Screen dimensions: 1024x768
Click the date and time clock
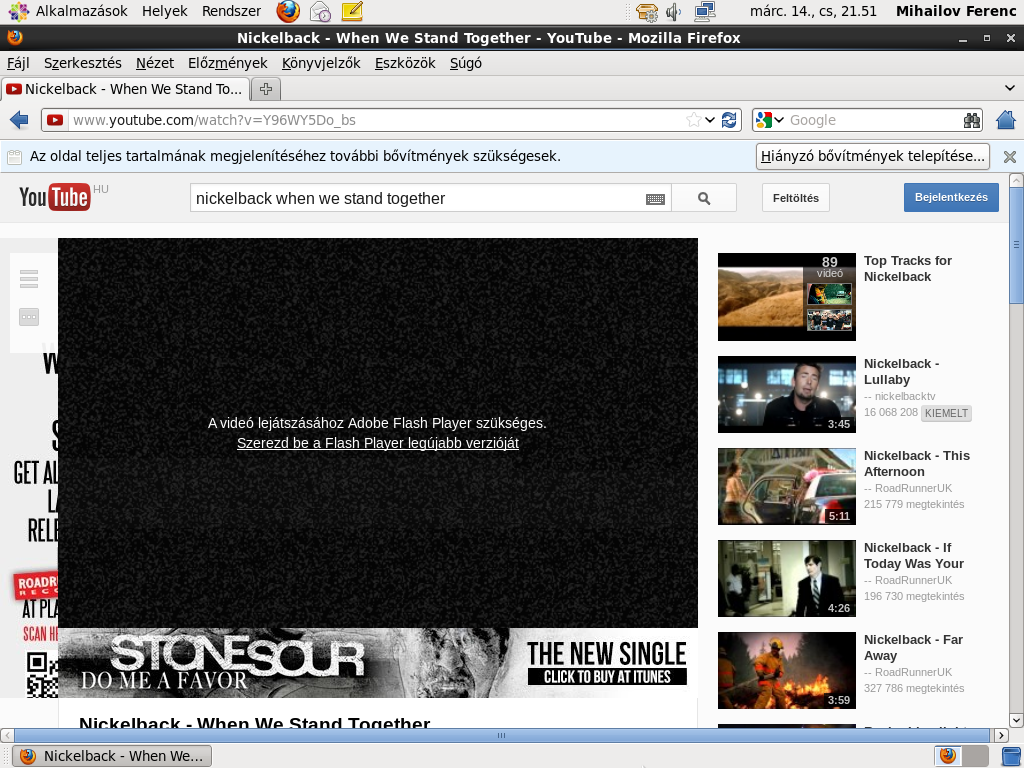(x=813, y=11)
